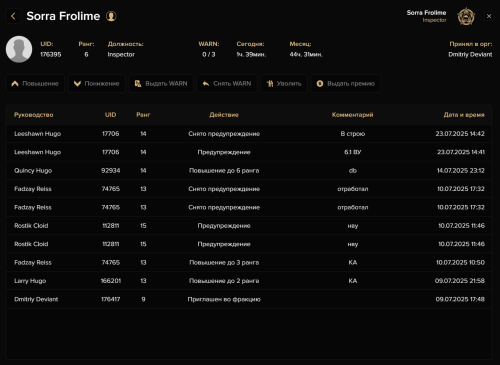Click the 6.1 ВУ comment cell
Screen dimensions: 500x365
click(x=353, y=152)
